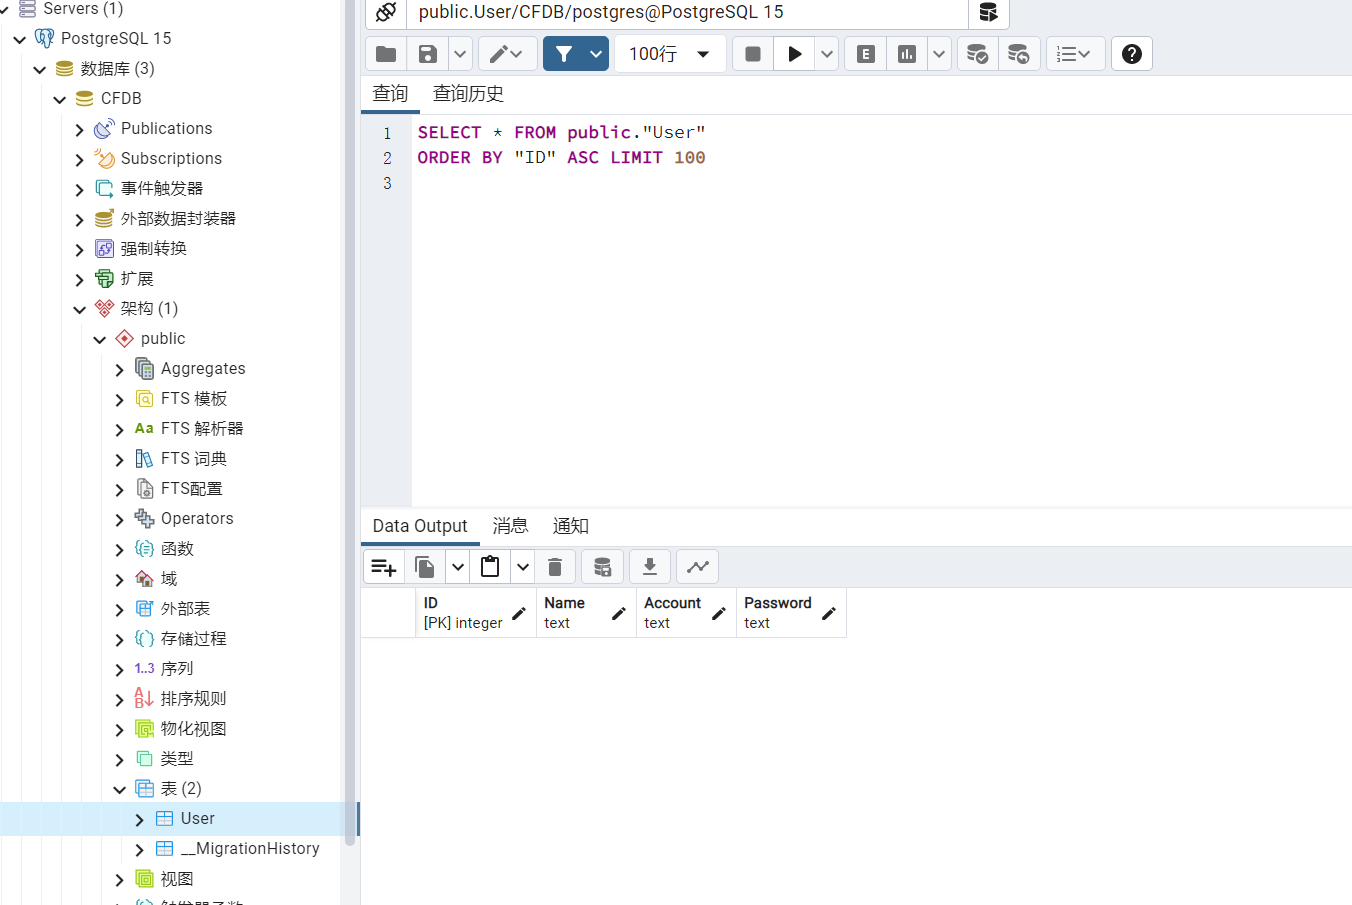The width and height of the screenshot is (1352, 905).
Task: Delete selected rows with trash icon
Action: (x=555, y=567)
